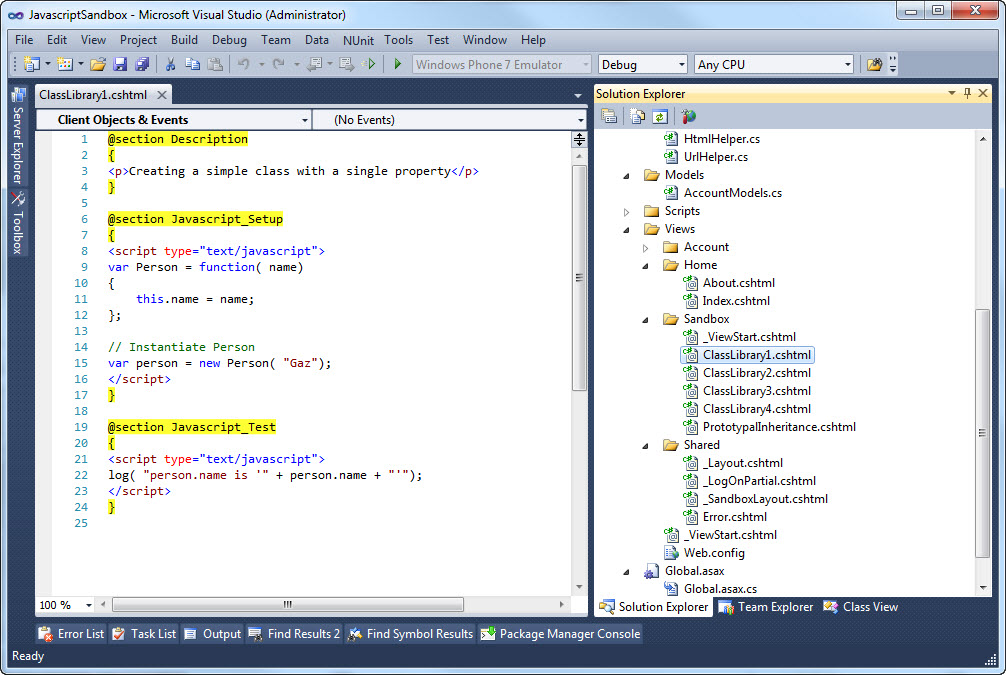Collapse the Shared folder node
1006x675 pixels.
pos(645,445)
